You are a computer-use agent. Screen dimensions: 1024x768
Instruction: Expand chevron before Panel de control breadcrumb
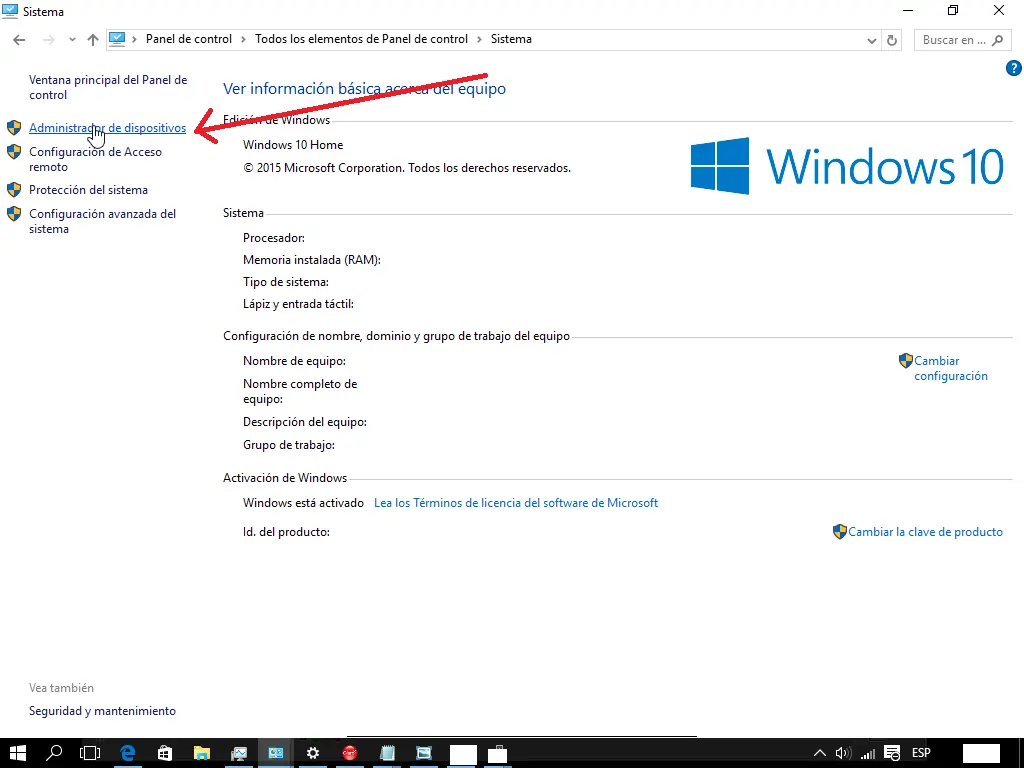click(x=135, y=40)
